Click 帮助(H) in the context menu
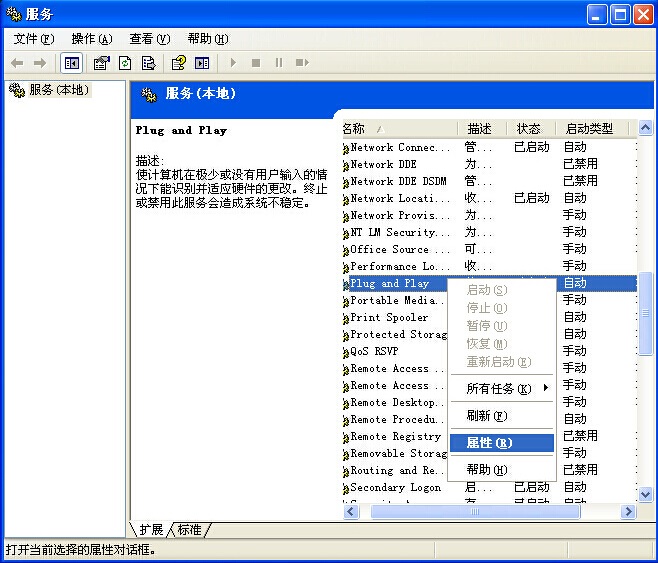Screen dimensions: 658x563 click(x=487, y=470)
